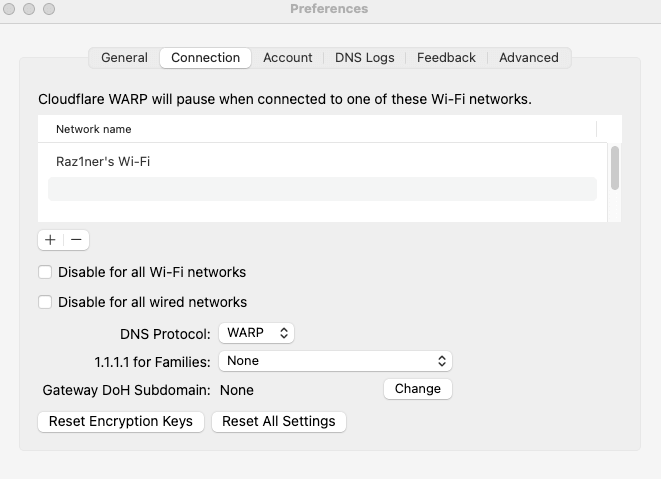Go to the DNS Logs tab
This screenshot has height=479, width=661.
[365, 58]
